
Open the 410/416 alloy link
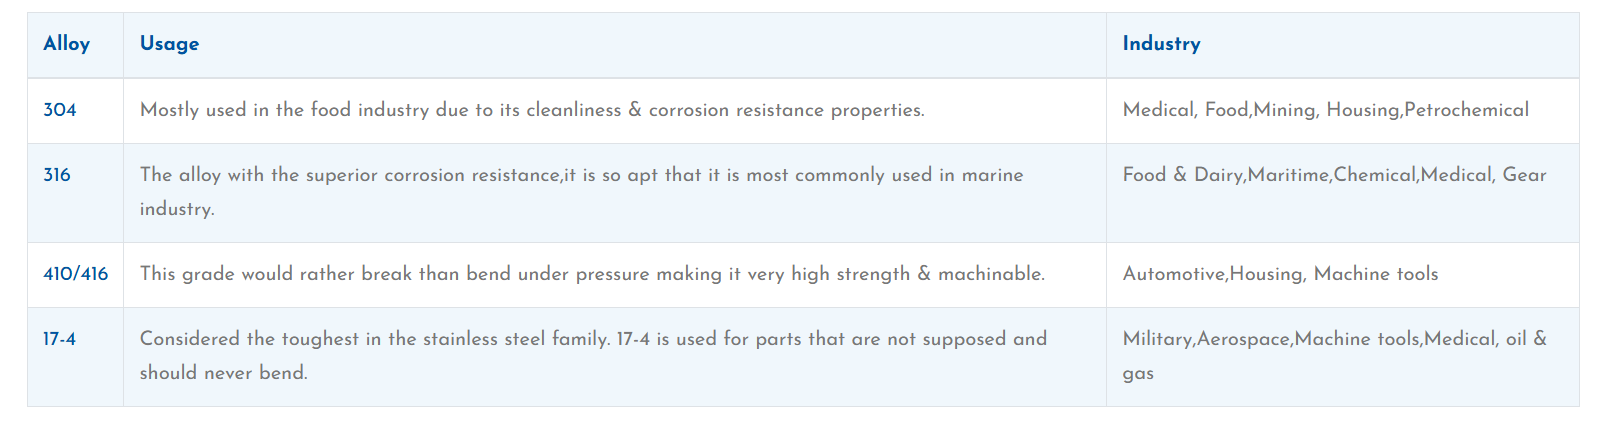coord(76,274)
